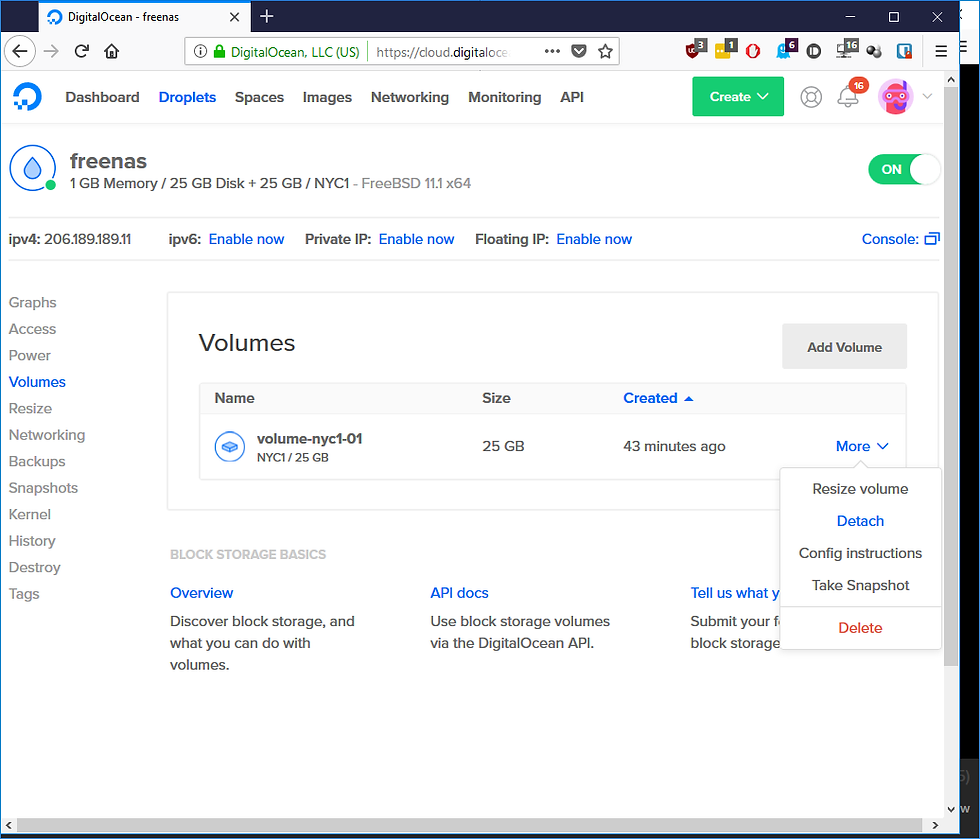
Task: Open a new browser tab
Action: pos(267,16)
